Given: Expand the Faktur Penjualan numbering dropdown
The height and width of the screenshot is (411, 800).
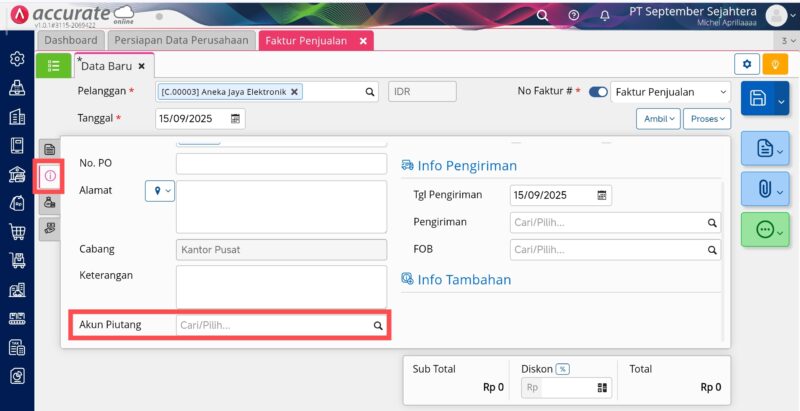Looking at the screenshot, I should click(x=724, y=92).
